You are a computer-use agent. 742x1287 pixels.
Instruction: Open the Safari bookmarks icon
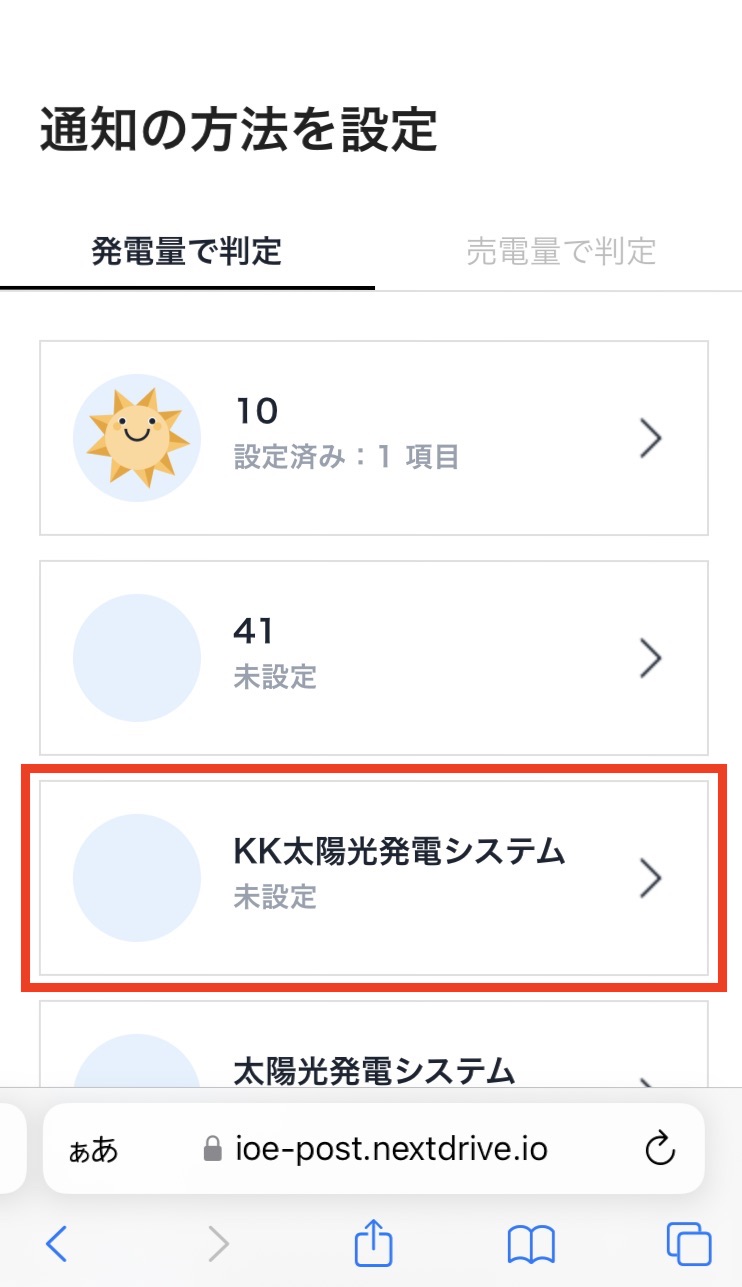[x=531, y=1245]
